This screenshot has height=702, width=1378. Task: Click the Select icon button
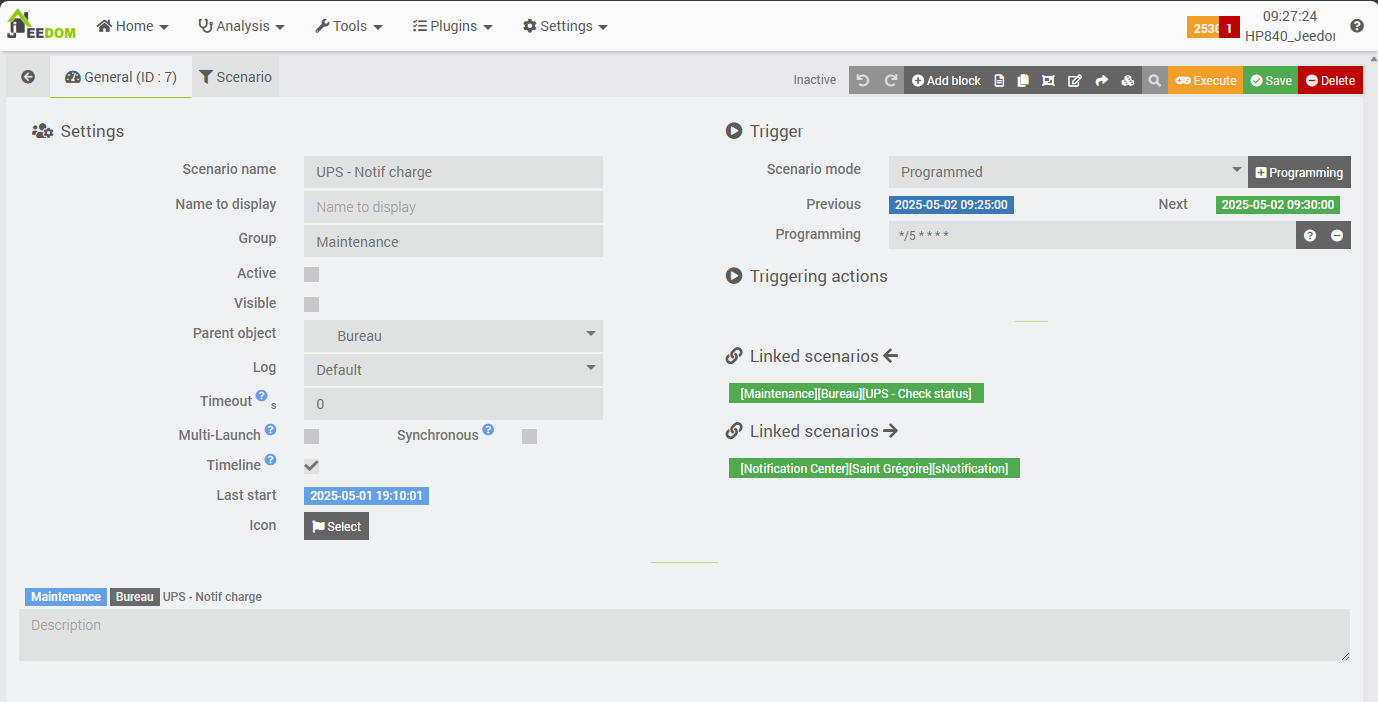pos(336,526)
